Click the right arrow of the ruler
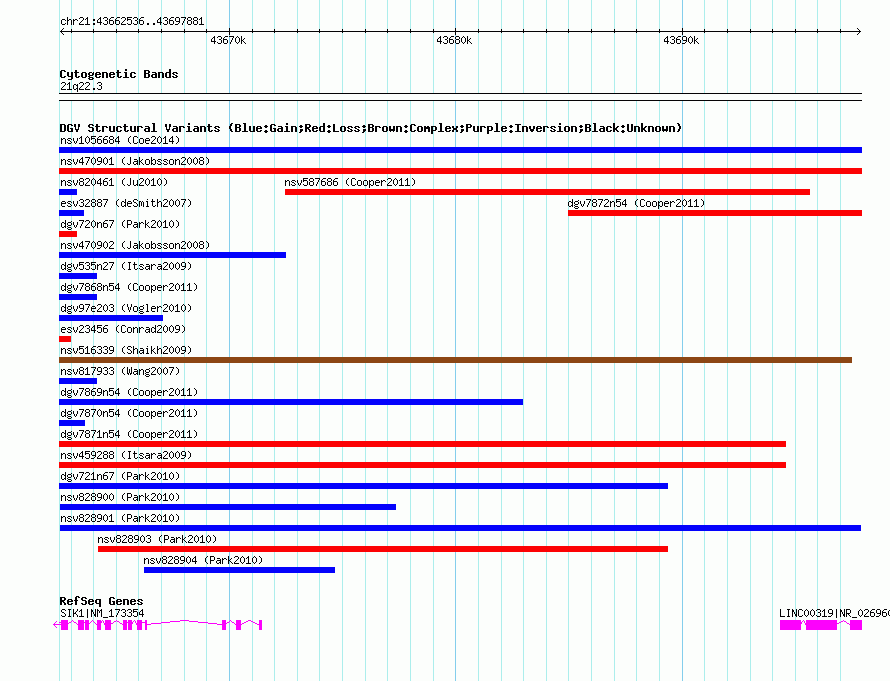The width and height of the screenshot is (890, 681). click(x=859, y=31)
